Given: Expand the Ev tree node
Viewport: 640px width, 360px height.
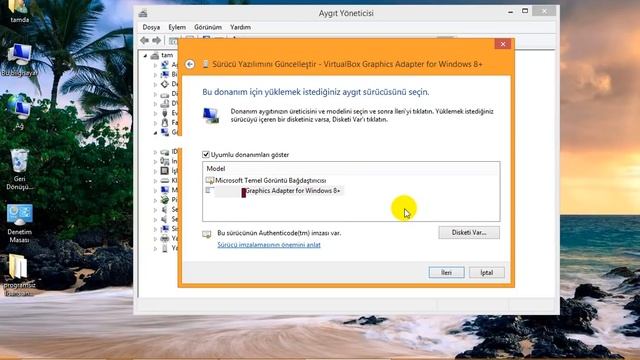Looking at the screenshot, I should [156, 113].
